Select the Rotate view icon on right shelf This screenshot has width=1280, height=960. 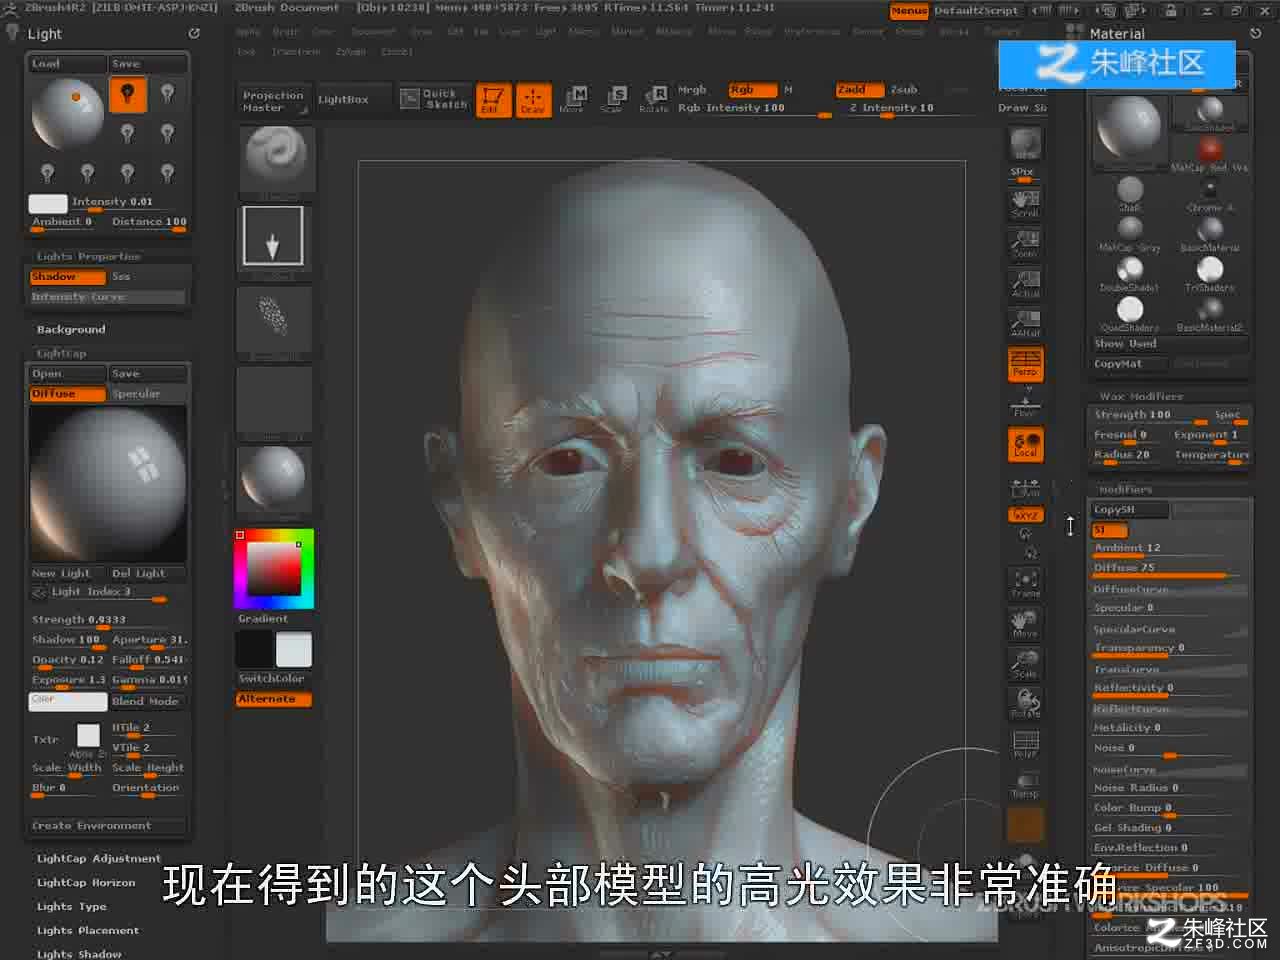1025,704
